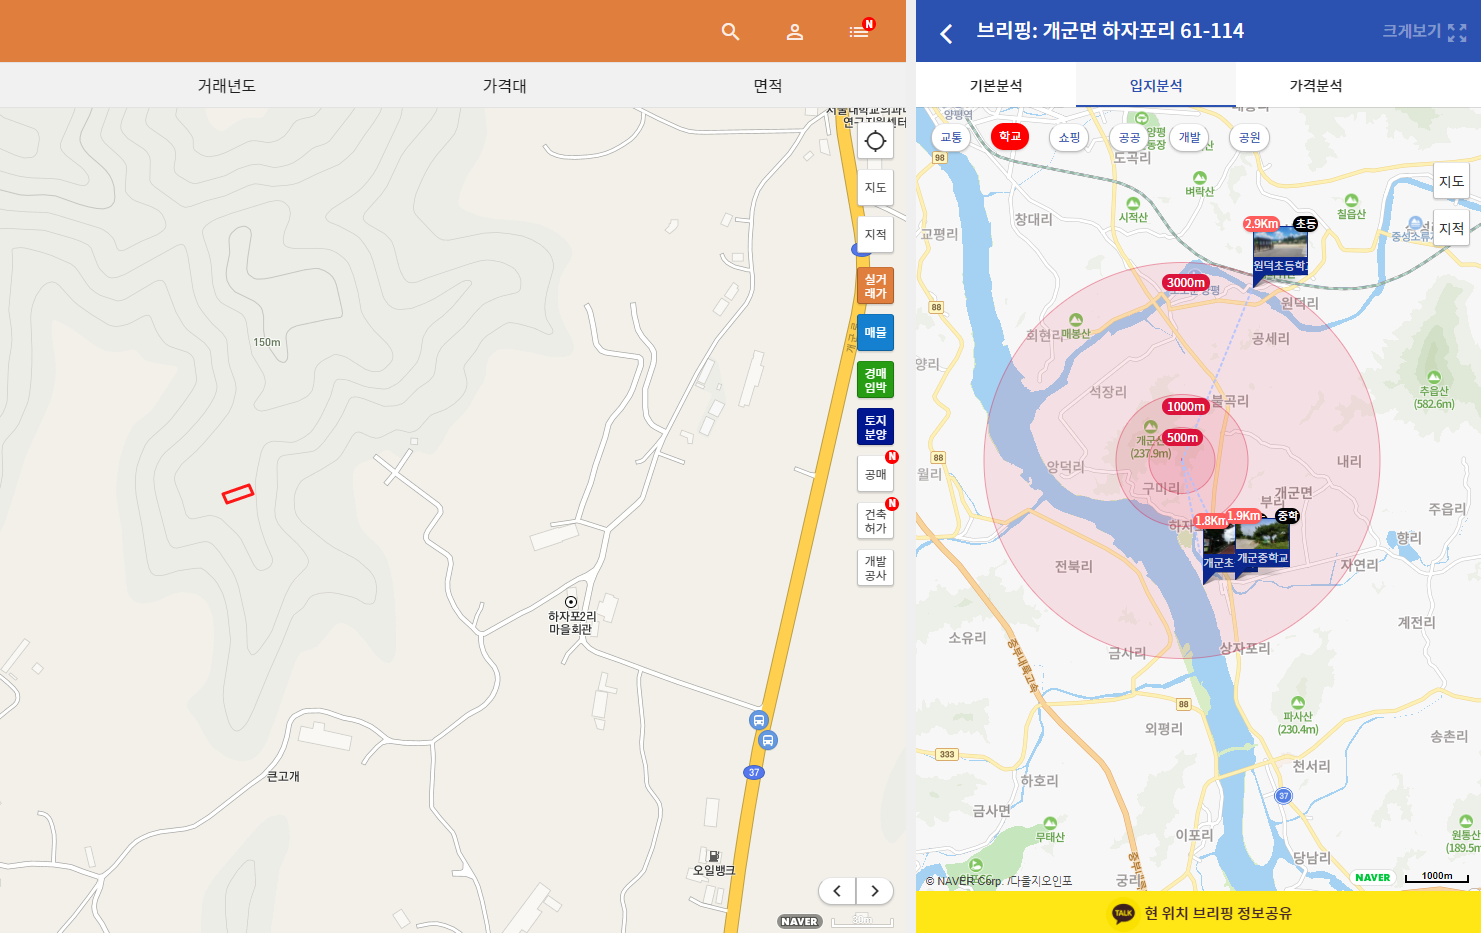
Task: Click the 2.9Km distance badge
Action: [1261, 224]
